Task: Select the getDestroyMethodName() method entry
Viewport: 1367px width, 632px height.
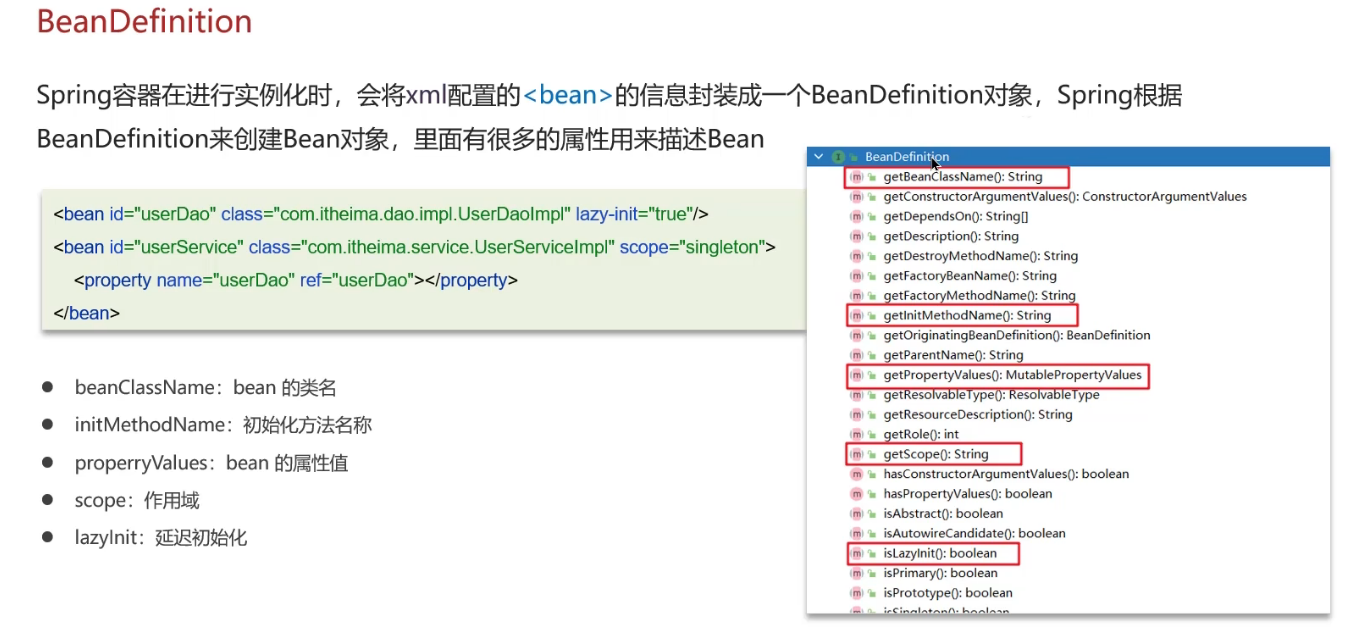Action: coord(980,256)
